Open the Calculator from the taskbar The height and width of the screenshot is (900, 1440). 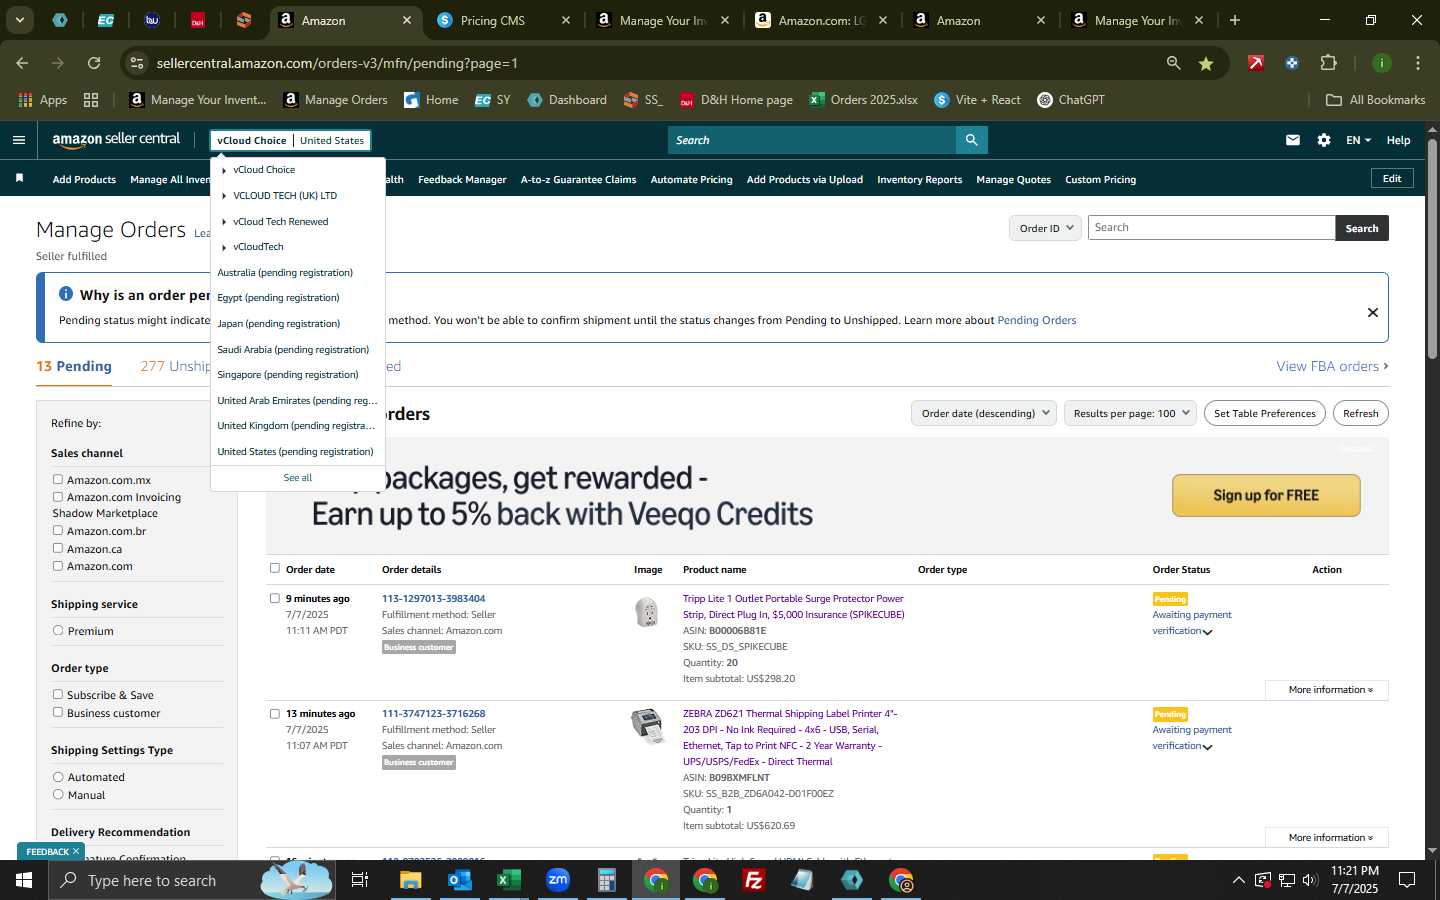[x=606, y=880]
